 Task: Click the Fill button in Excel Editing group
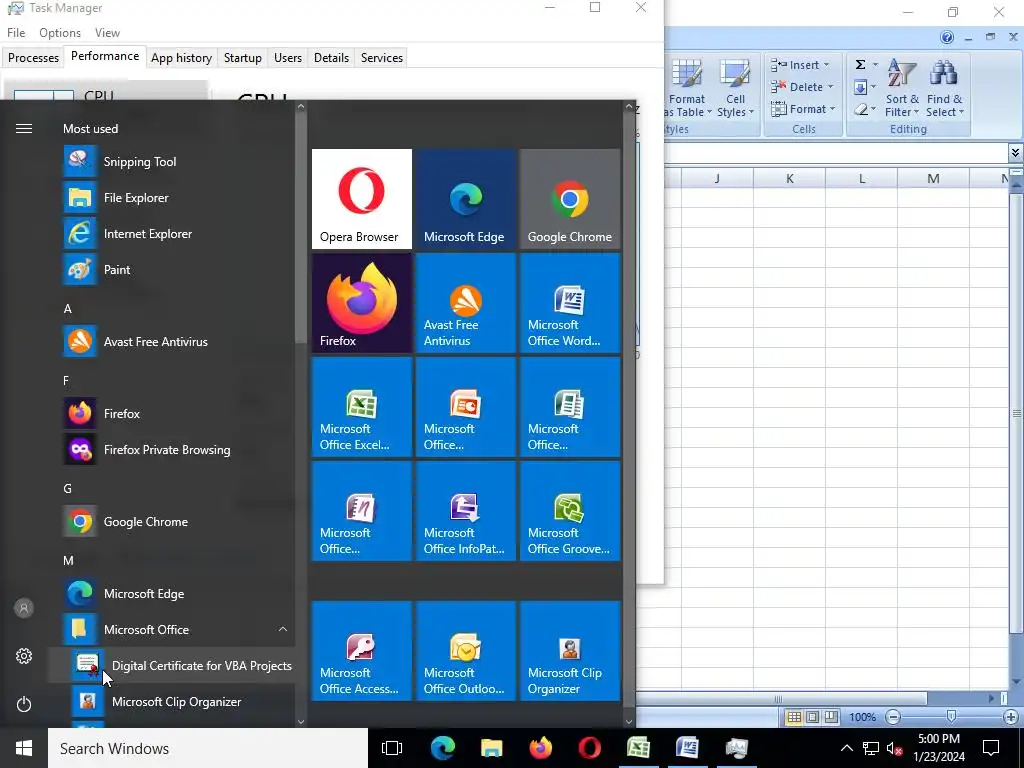[861, 87]
